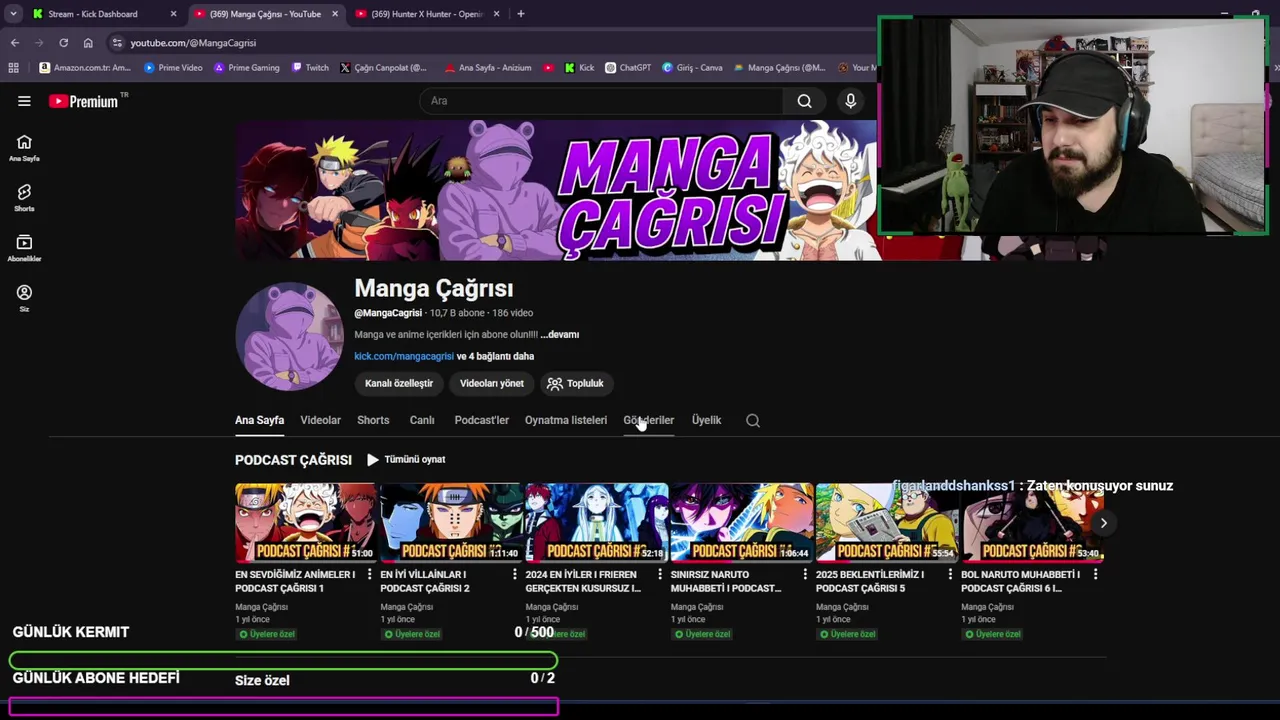The image size is (1280, 720).
Task: Close the Stream - Kick Dashboard tab
Action: (x=173, y=14)
